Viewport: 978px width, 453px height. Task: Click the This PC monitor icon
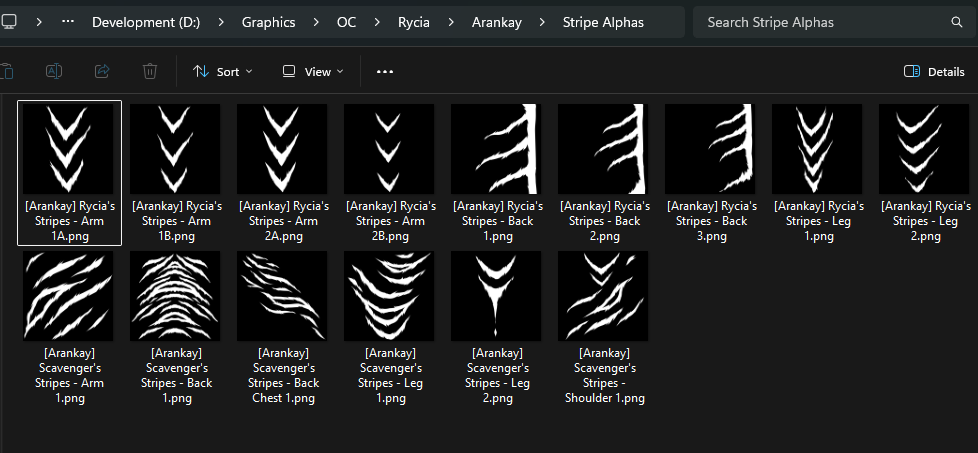[x=9, y=22]
